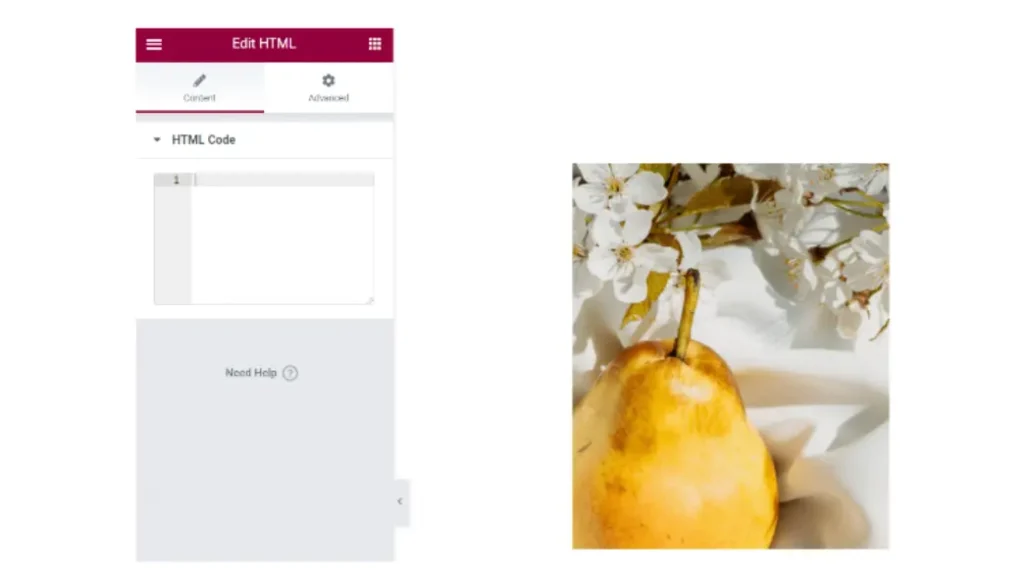Click the gear icon for Advanced
Screen dimensions: 1024x576
click(x=328, y=80)
